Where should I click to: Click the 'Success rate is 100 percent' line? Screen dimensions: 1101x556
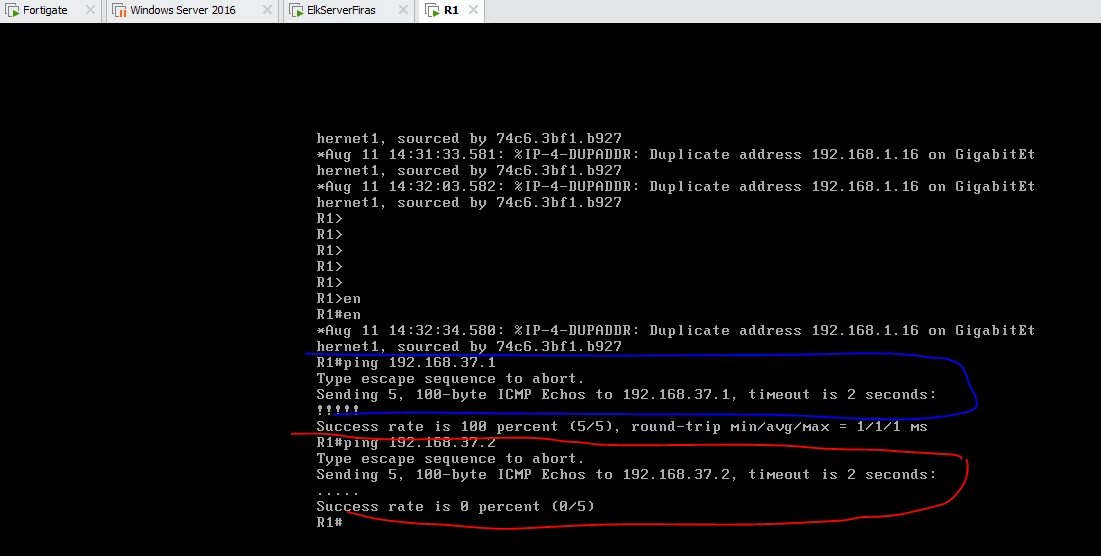[621, 426]
